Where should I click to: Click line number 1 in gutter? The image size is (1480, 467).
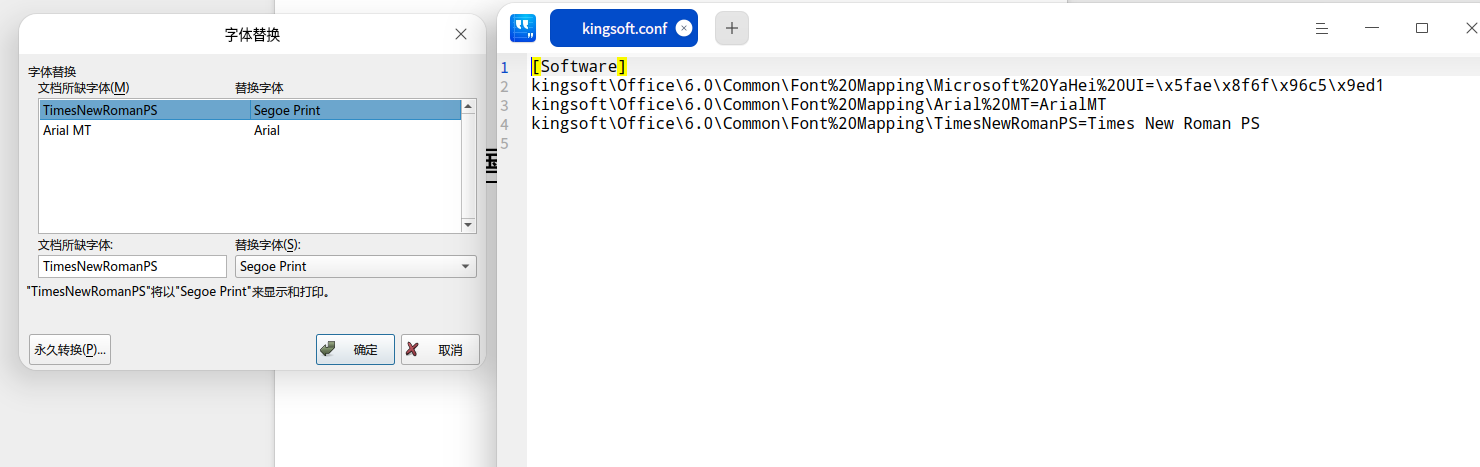[505, 67]
